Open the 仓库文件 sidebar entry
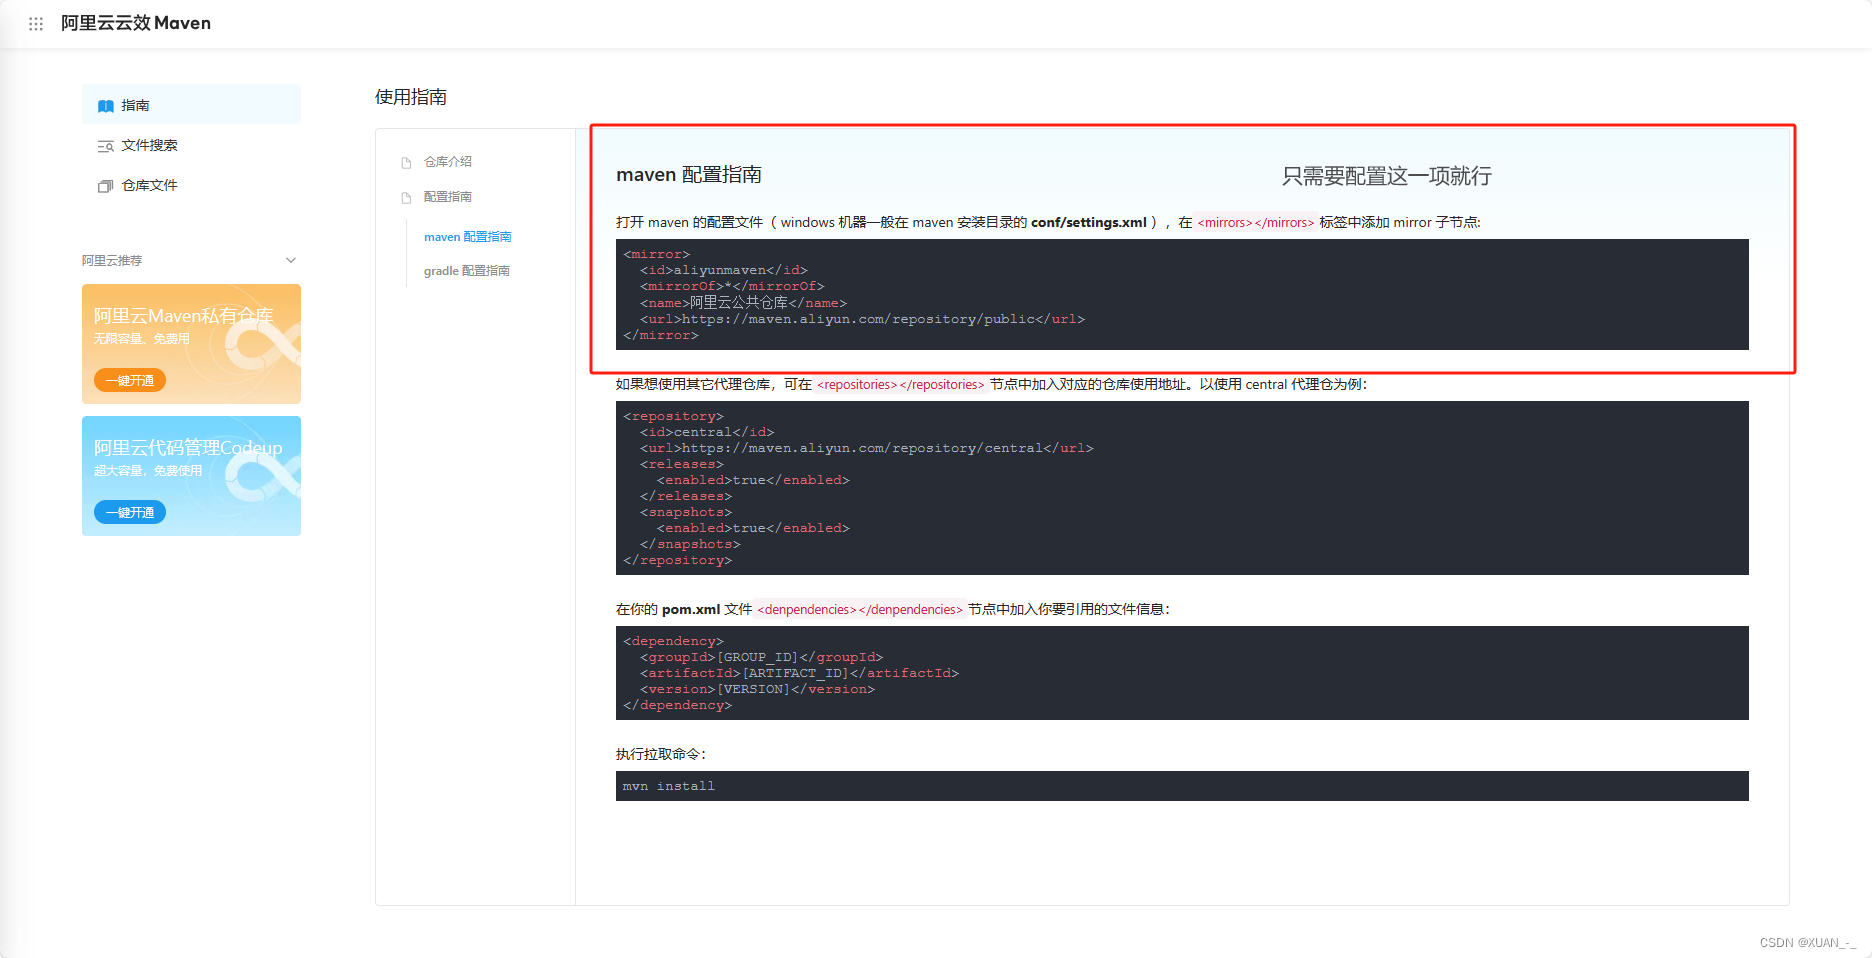Image resolution: width=1872 pixels, height=958 pixels. tap(150, 185)
